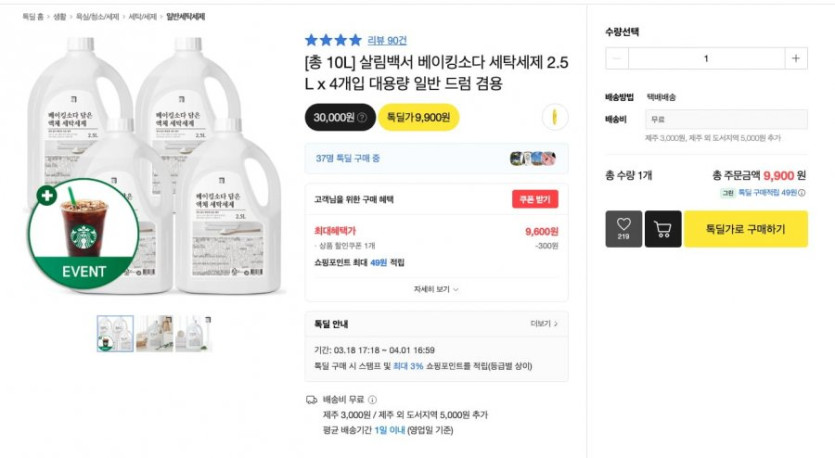835x458 pixels.
Task: Click the red 쿠폰 받기 button
Action: (x=534, y=199)
